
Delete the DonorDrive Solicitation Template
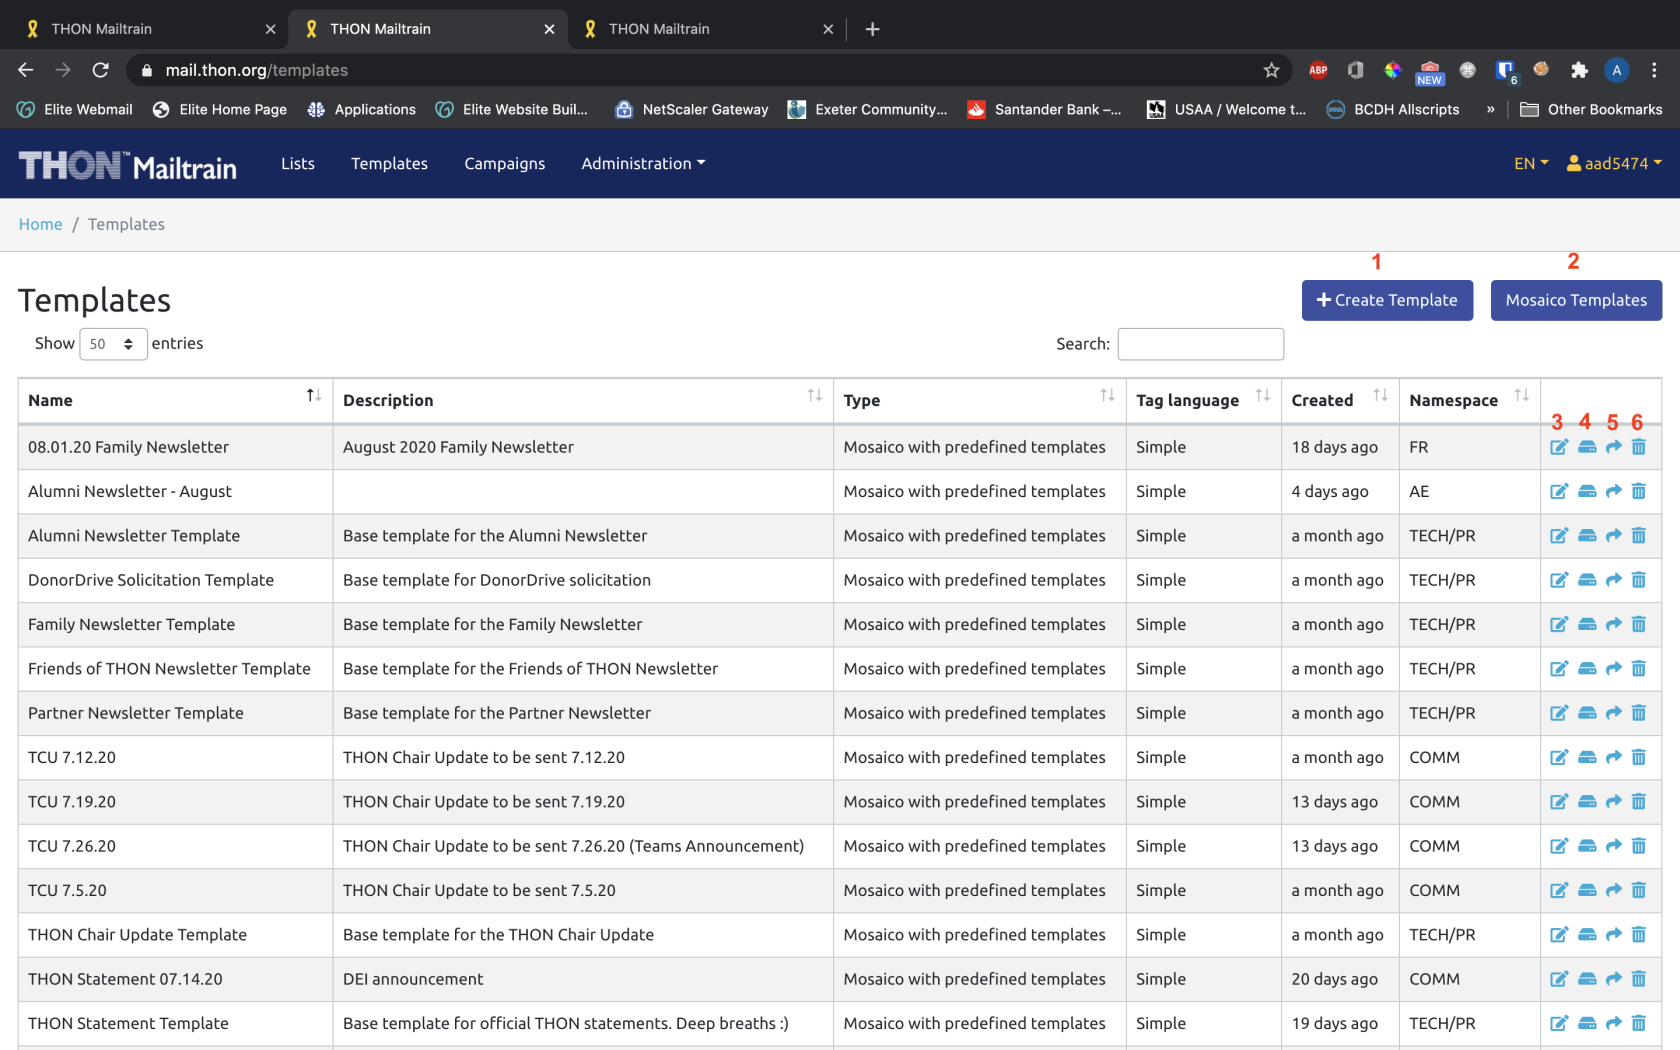click(x=1639, y=580)
